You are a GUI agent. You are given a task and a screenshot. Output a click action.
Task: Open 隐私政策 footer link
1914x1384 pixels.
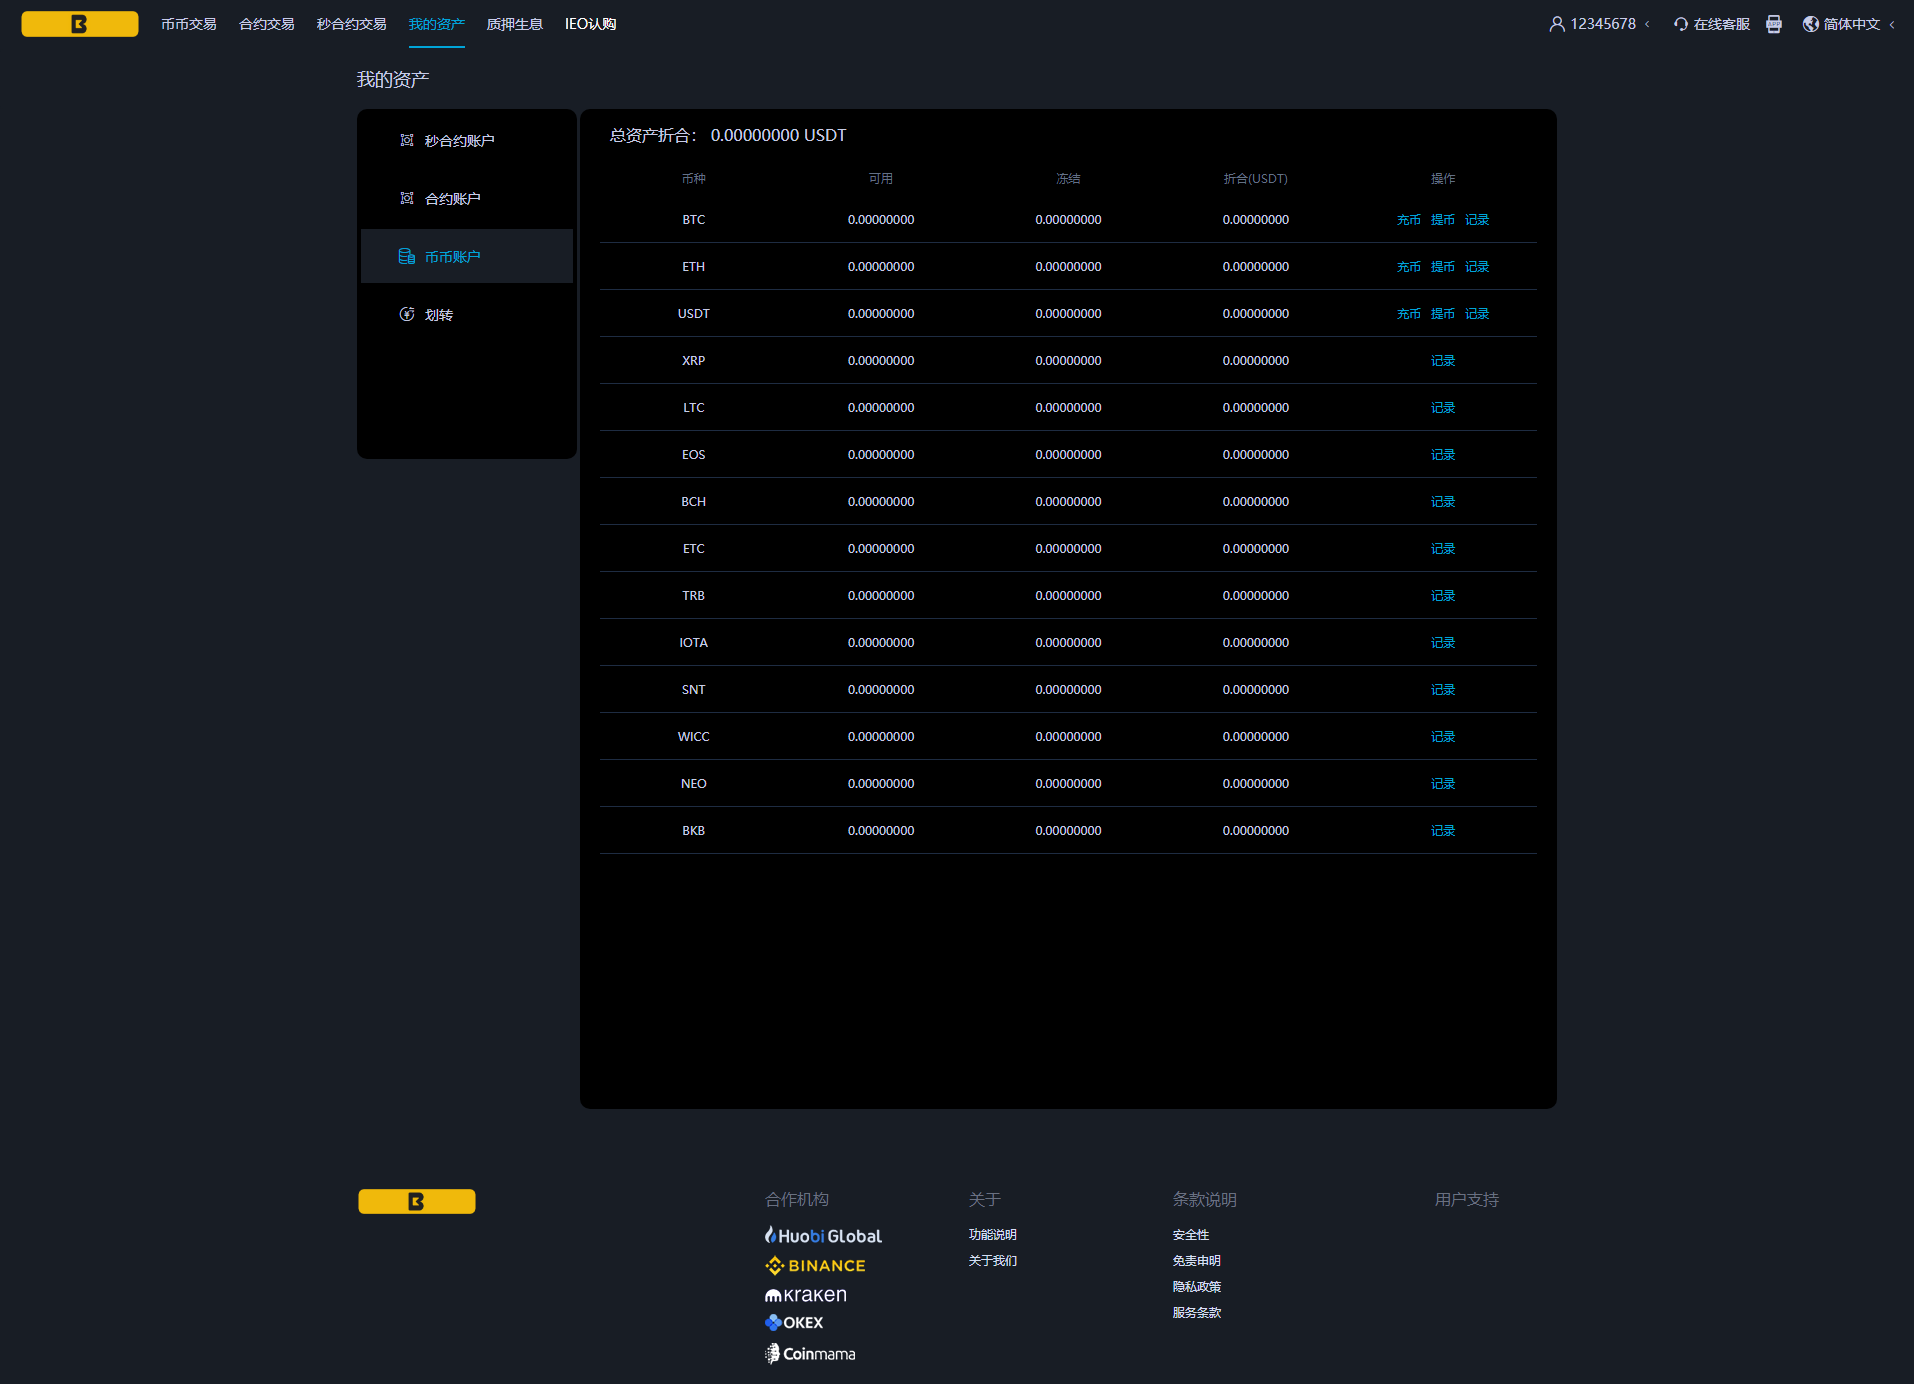[x=1197, y=1286]
